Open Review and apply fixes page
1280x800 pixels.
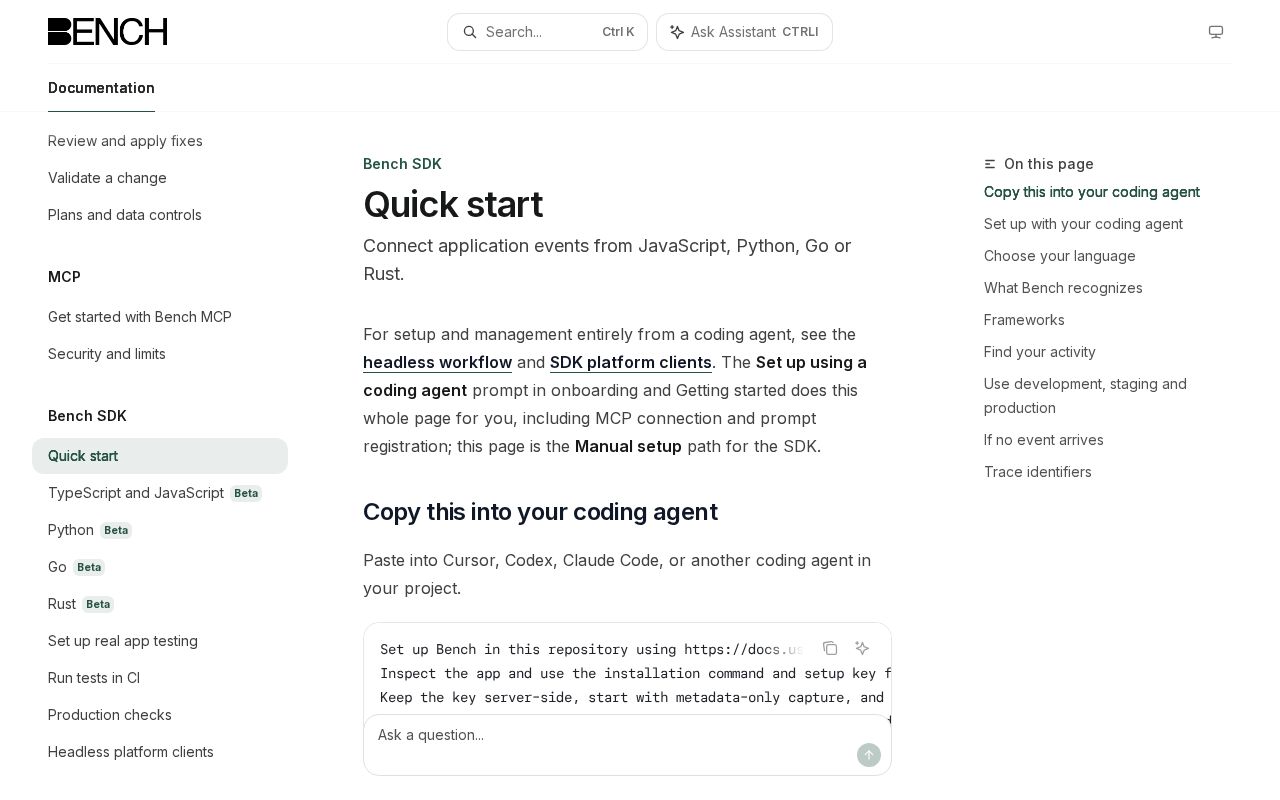125,141
